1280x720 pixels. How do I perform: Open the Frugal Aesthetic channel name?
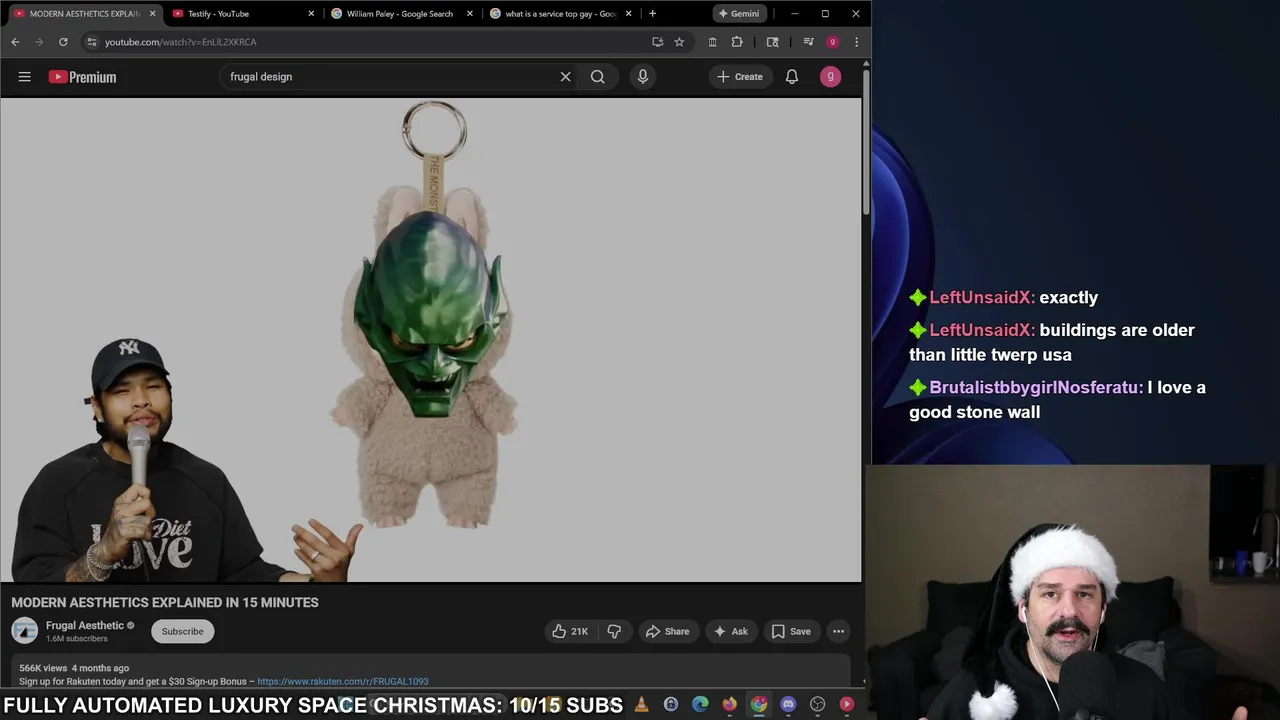pos(85,625)
